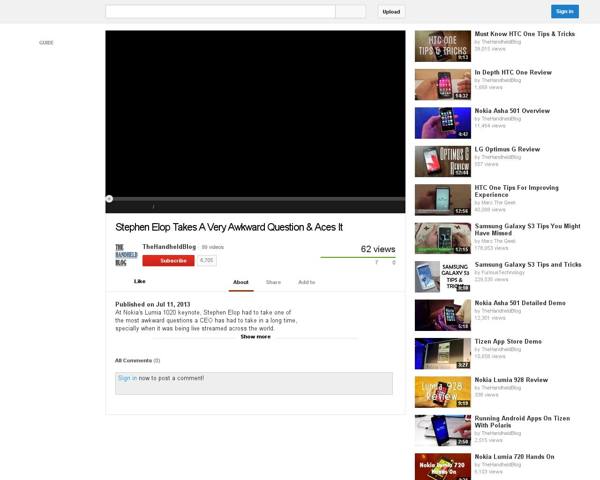Click the blank search submit button

pos(350,12)
